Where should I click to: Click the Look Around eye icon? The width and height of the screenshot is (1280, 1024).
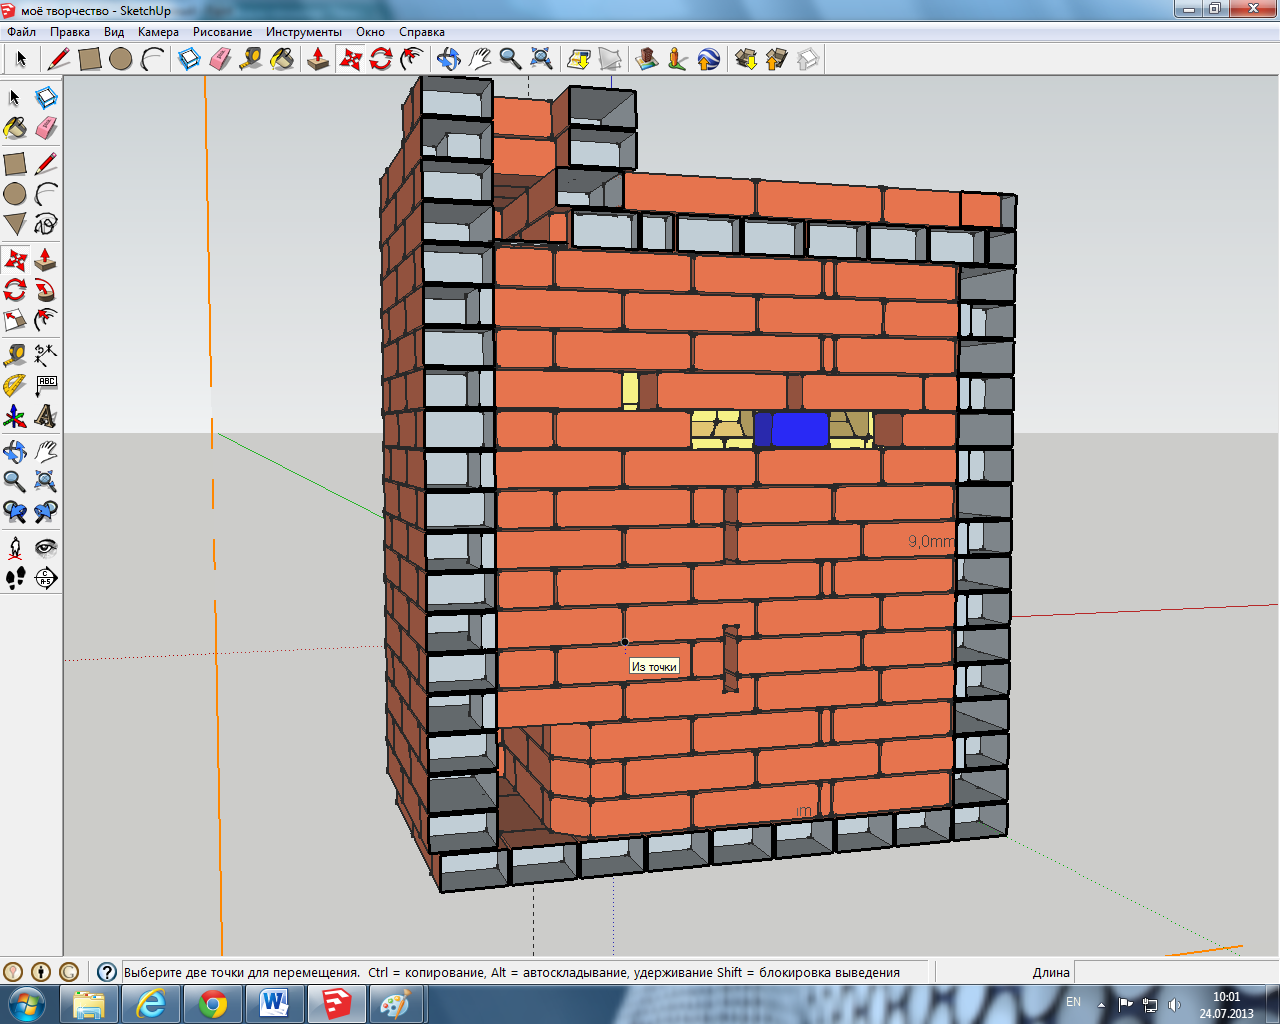point(45,547)
